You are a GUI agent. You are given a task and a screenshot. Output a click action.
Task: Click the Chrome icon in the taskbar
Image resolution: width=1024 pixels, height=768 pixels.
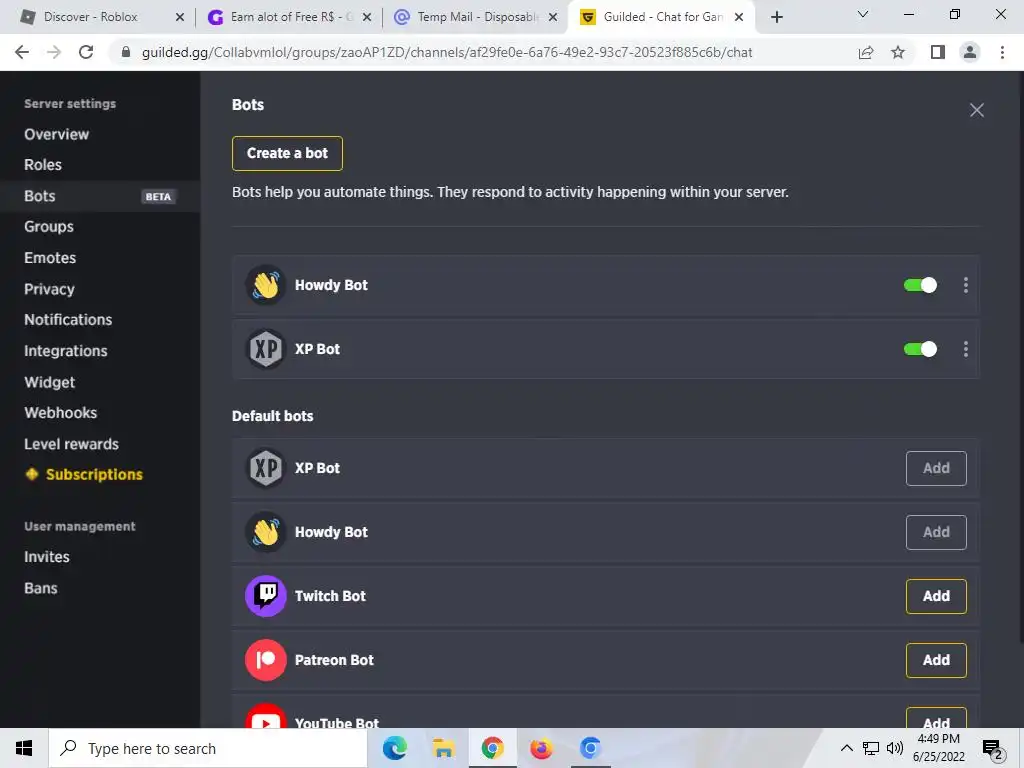pyautogui.click(x=493, y=748)
